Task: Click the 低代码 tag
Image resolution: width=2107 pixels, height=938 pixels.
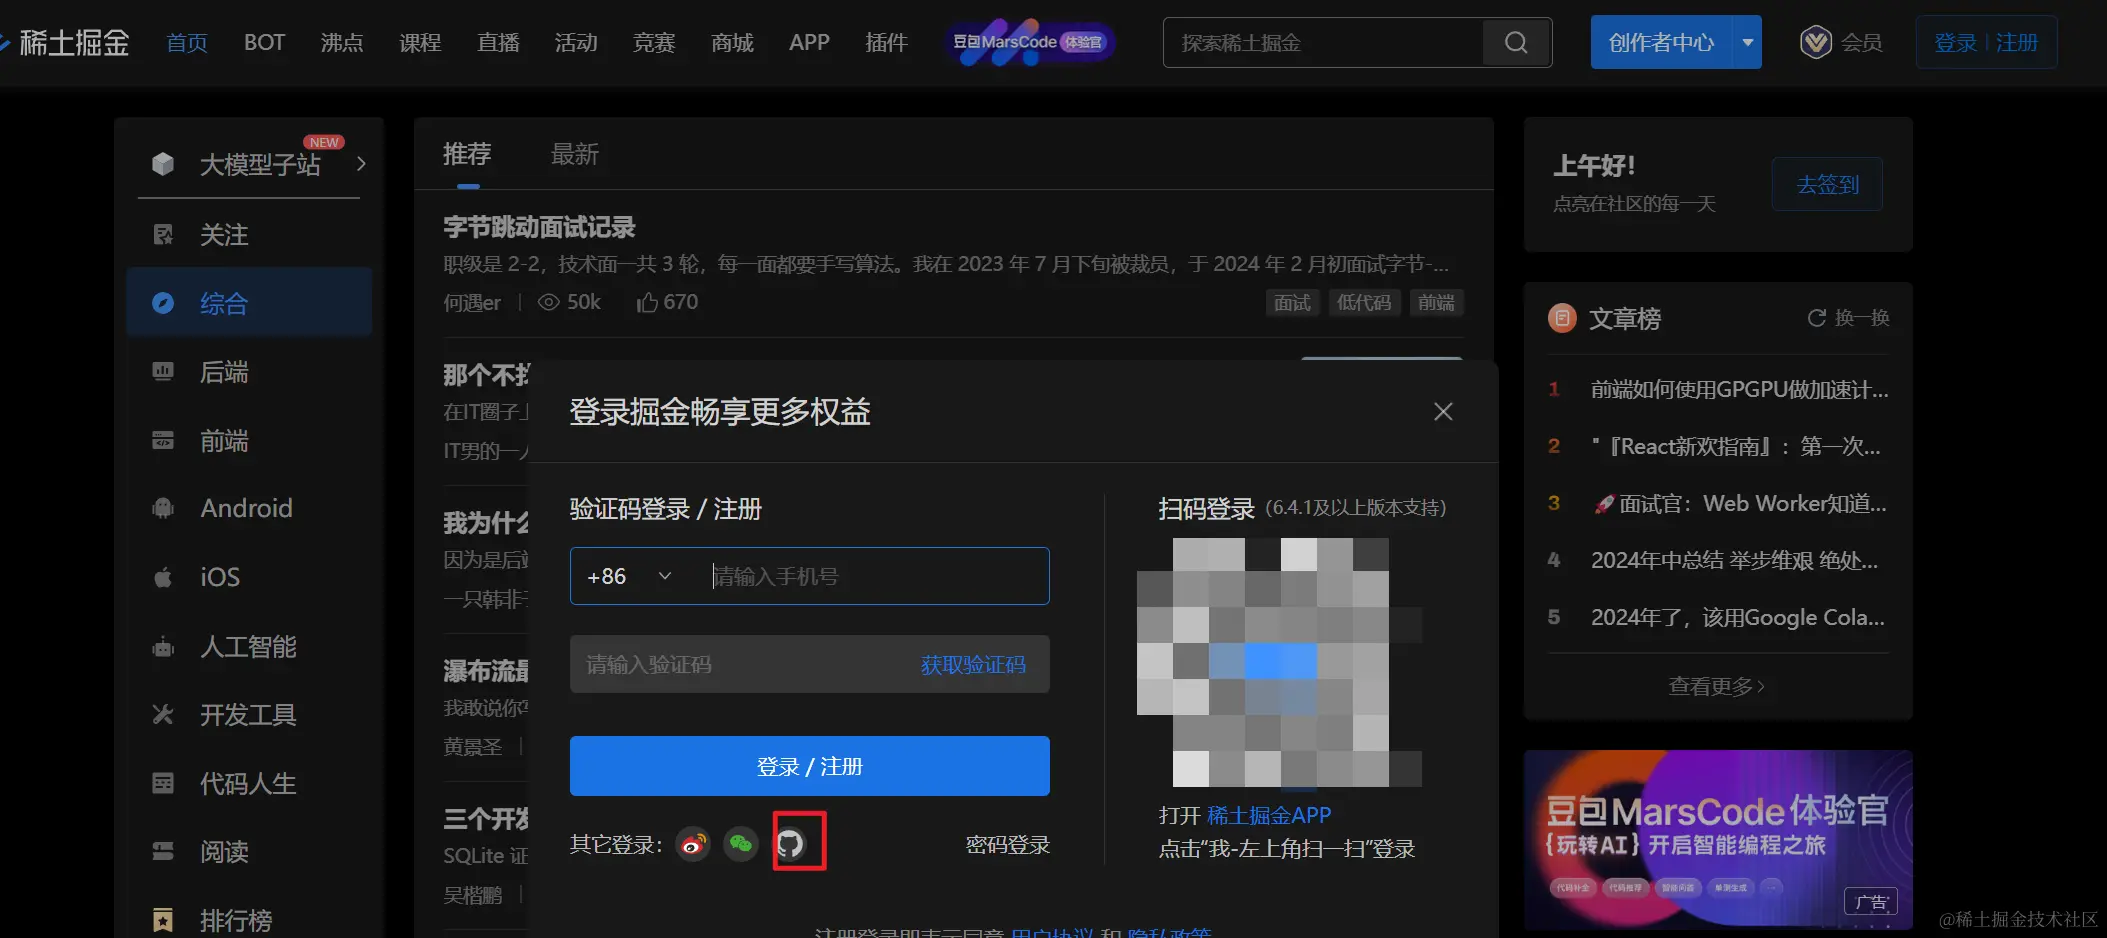Action: pyautogui.click(x=1364, y=302)
